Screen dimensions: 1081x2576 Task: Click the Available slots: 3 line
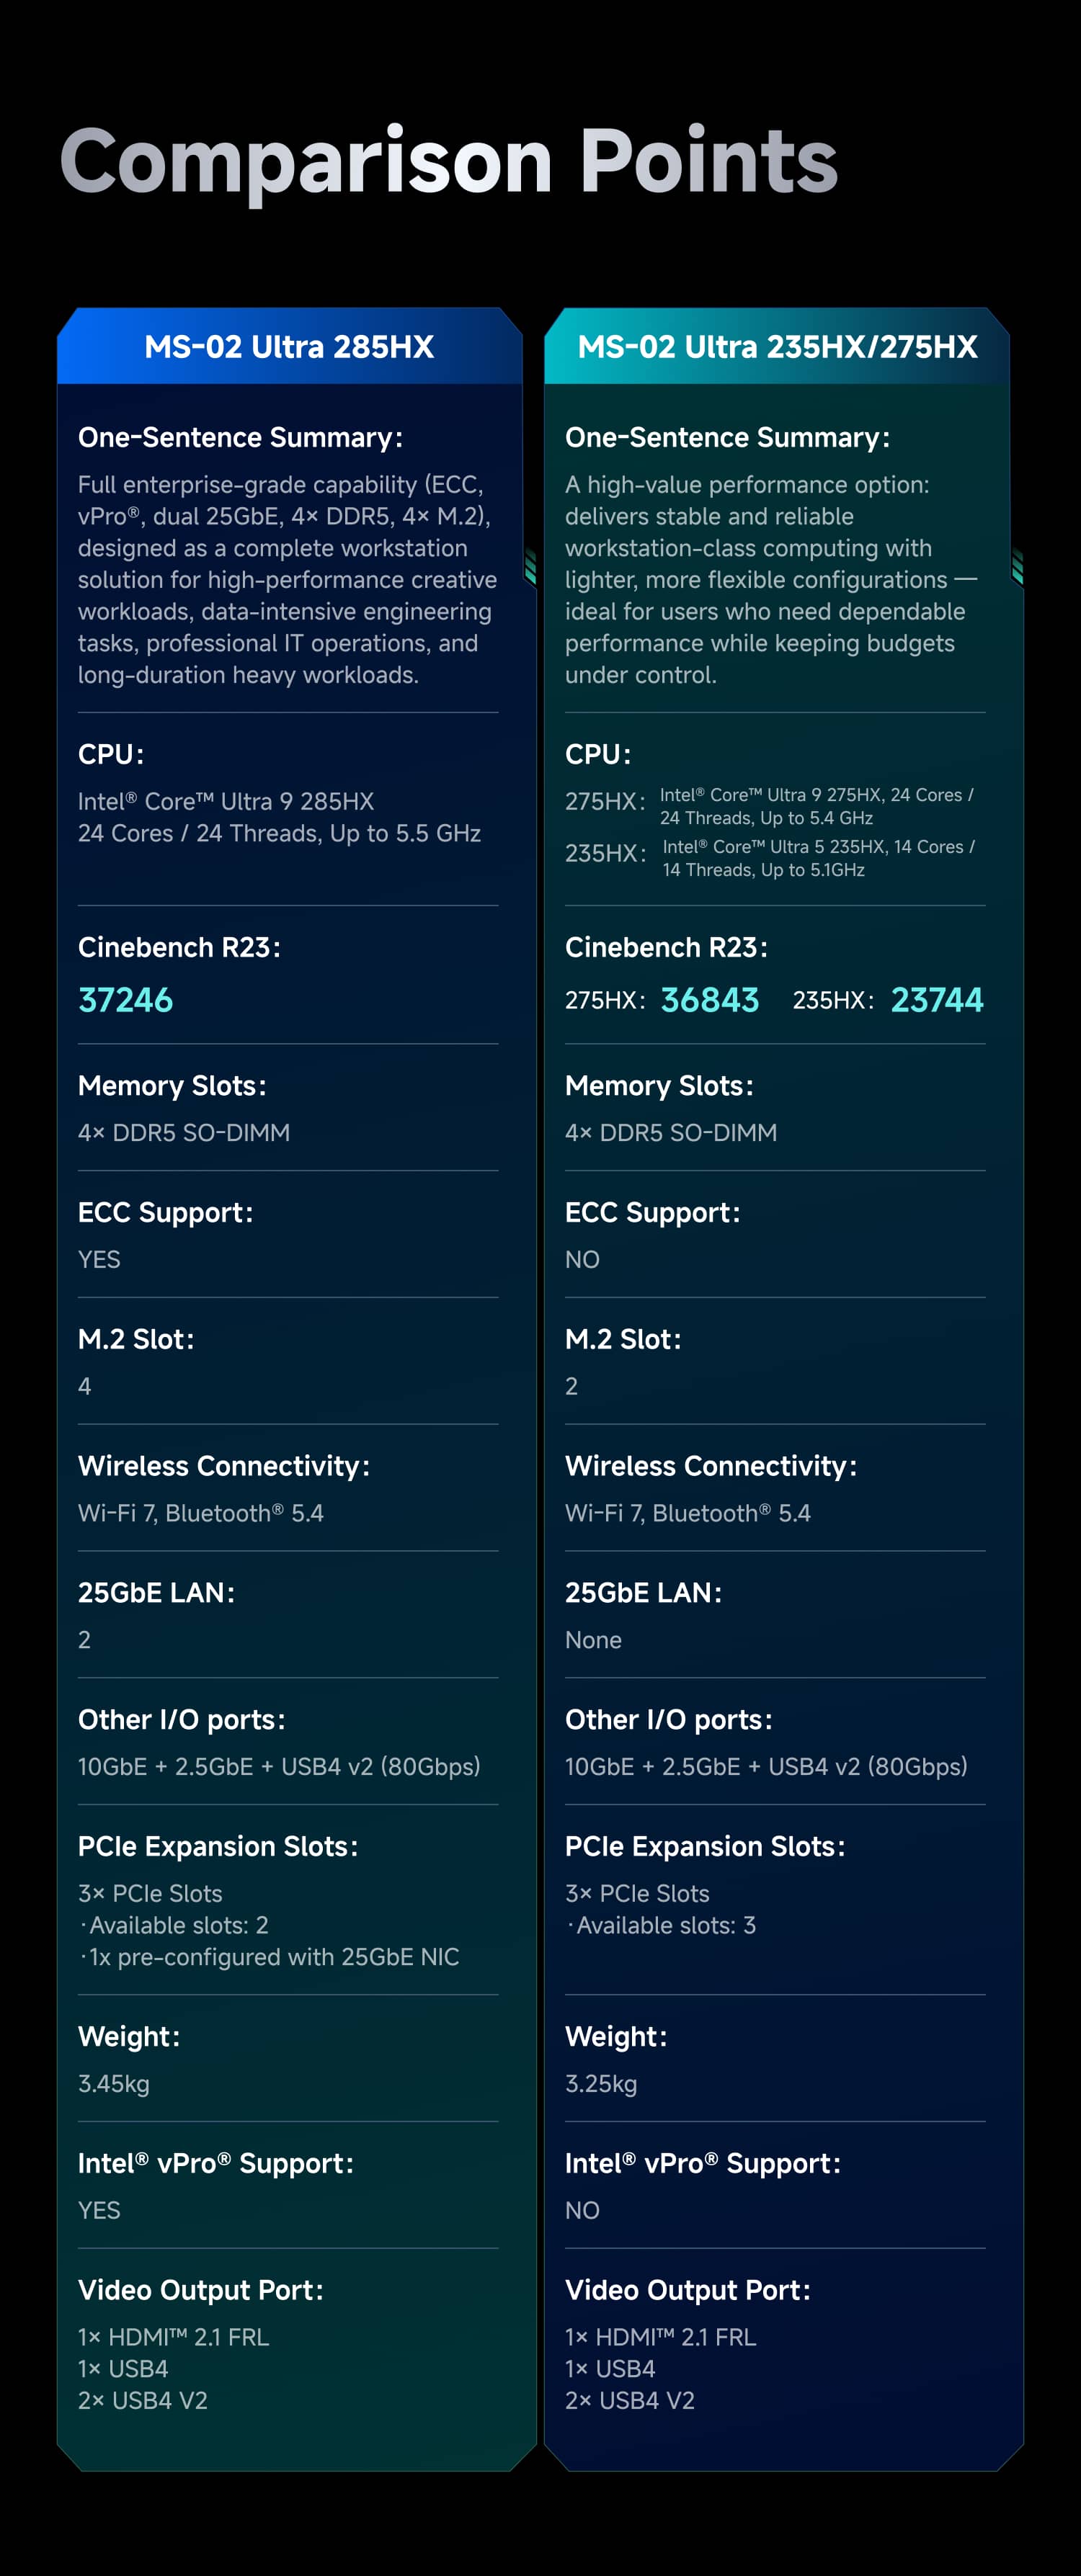[x=664, y=1925]
